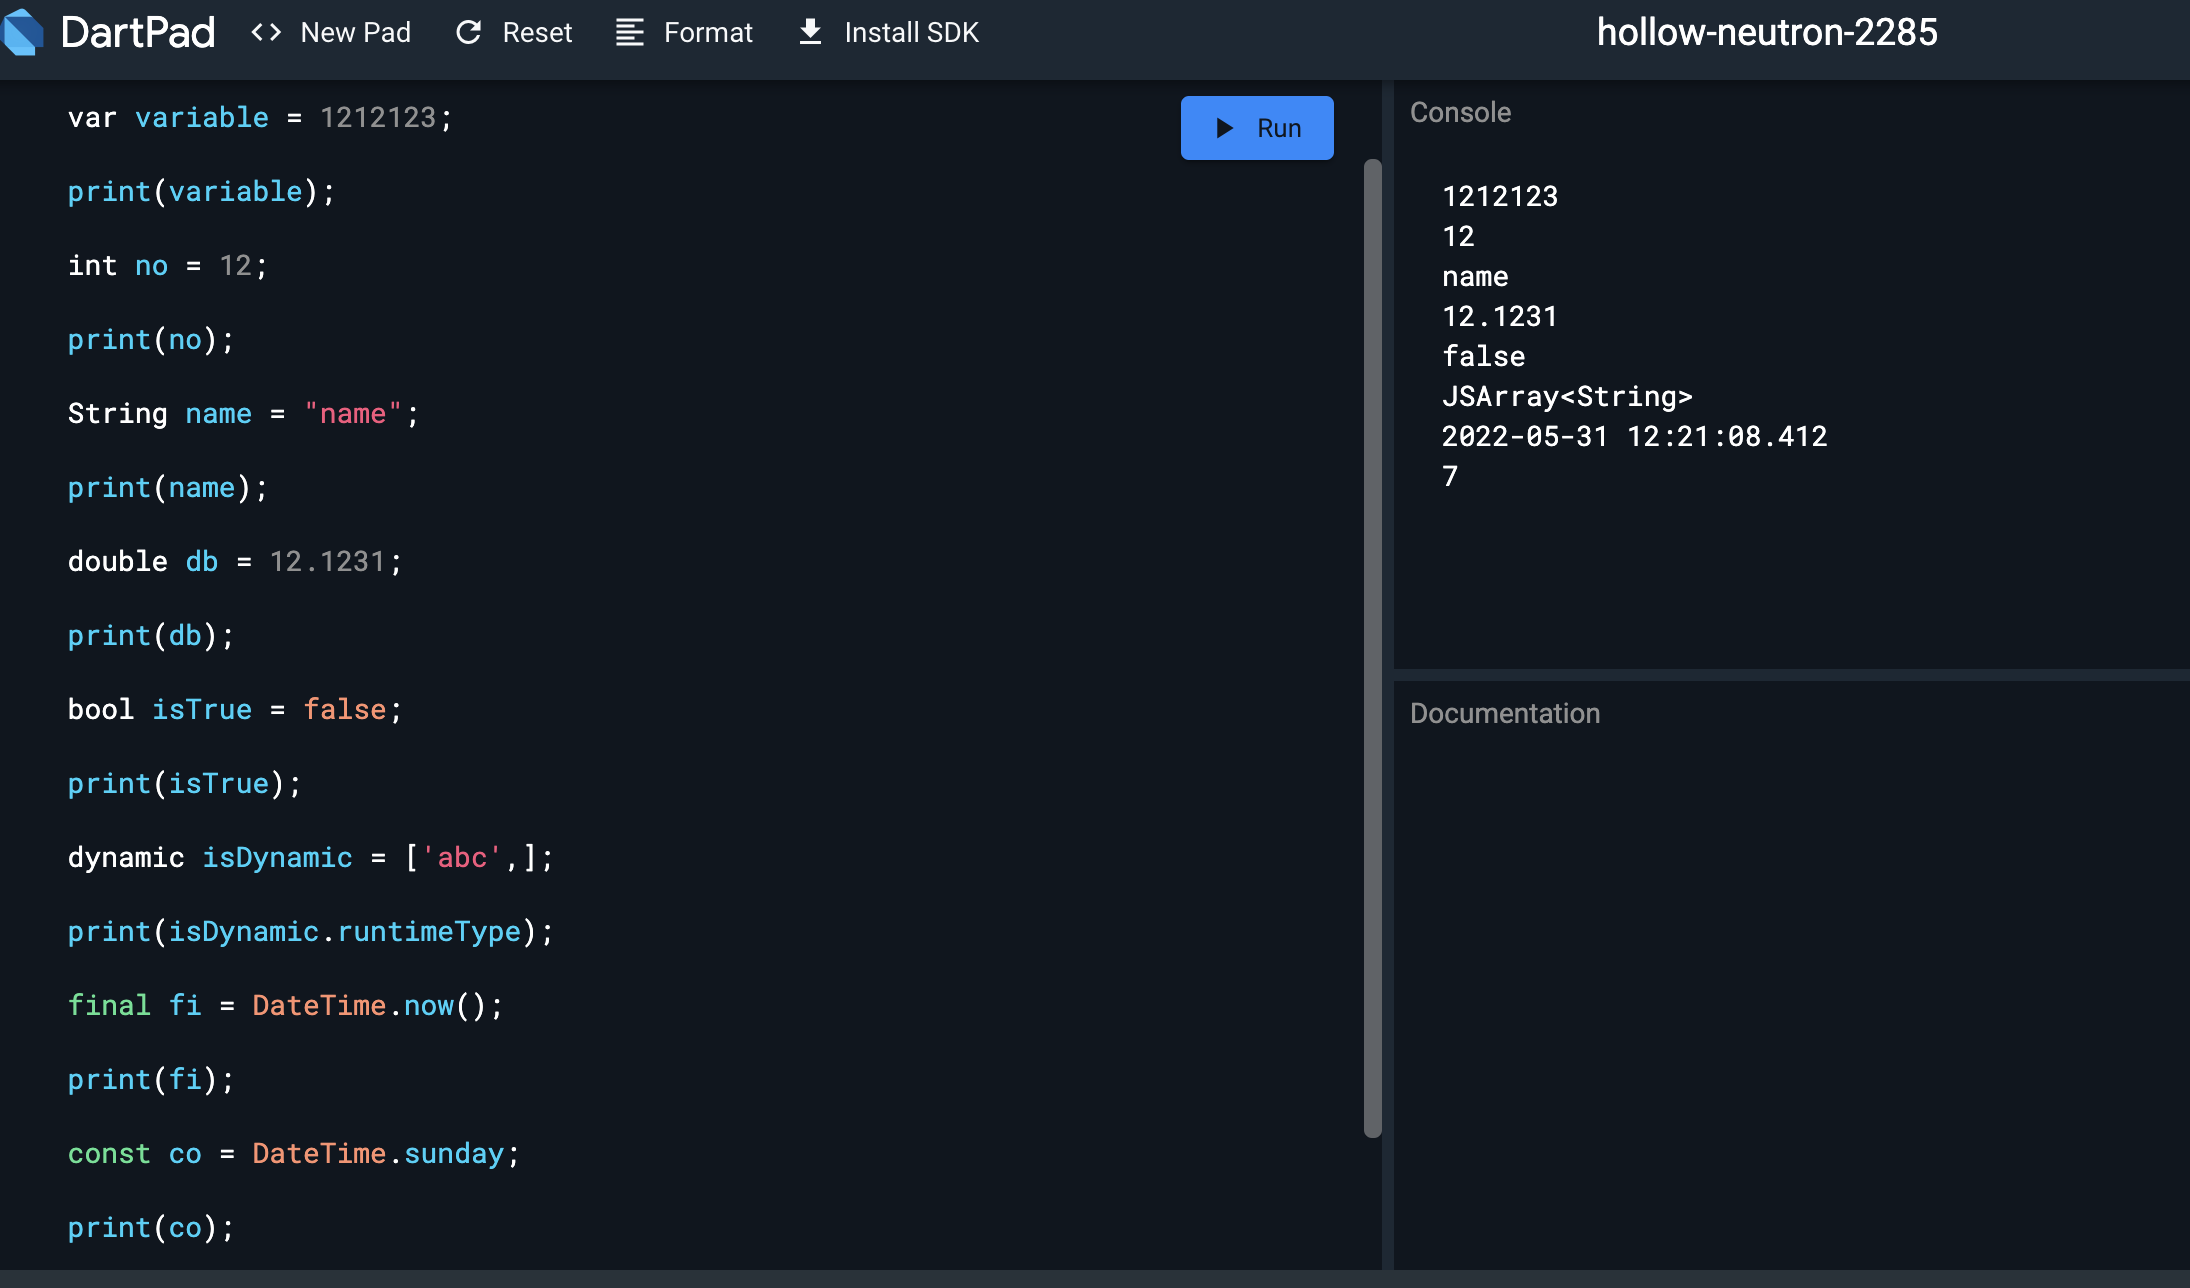Viewport: 2190px width, 1288px height.
Task: Click the code editor vertical scrollbar
Action: pyautogui.click(x=1373, y=647)
